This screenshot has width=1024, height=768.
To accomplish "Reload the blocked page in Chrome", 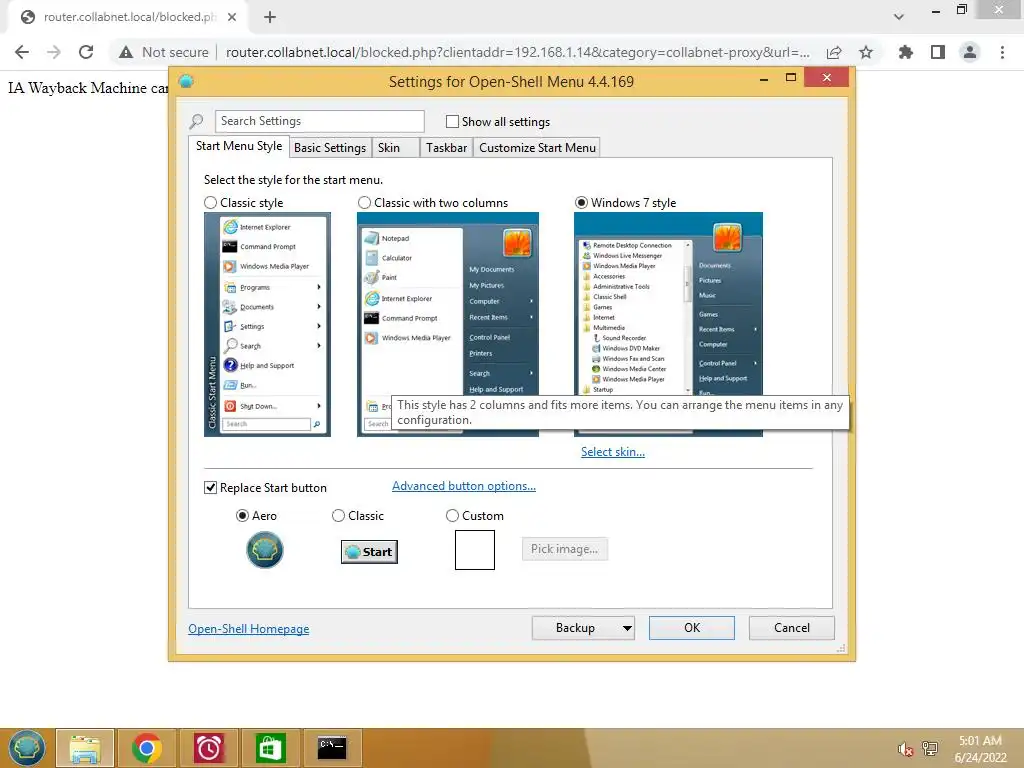I will 86,52.
